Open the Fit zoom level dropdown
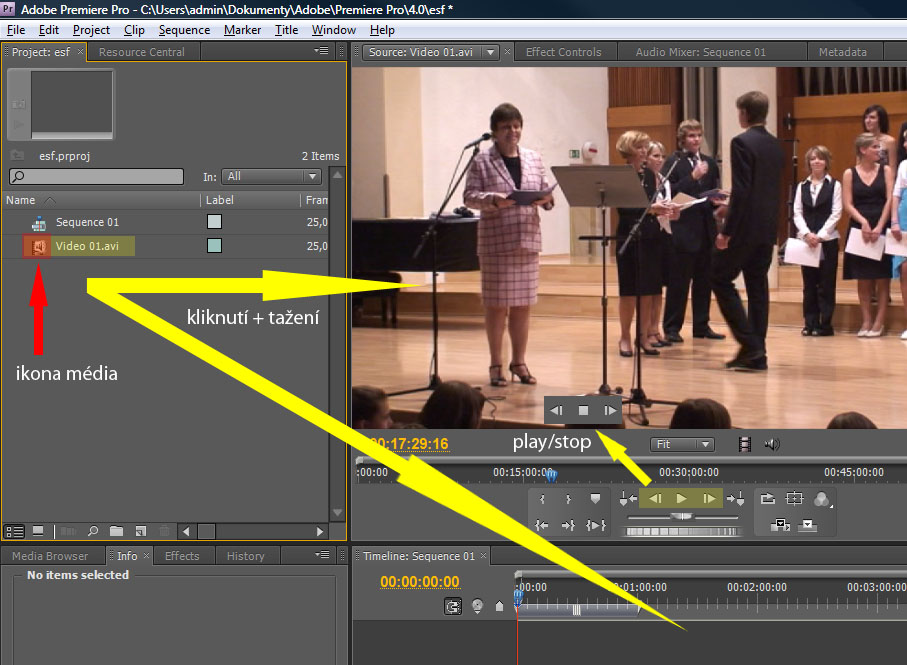Screen dimensions: 907x665 pyautogui.click(x=682, y=444)
